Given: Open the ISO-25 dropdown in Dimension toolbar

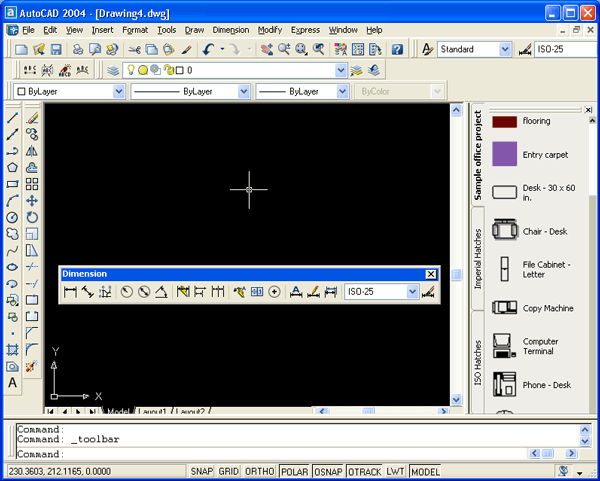Looking at the screenshot, I should pos(411,292).
